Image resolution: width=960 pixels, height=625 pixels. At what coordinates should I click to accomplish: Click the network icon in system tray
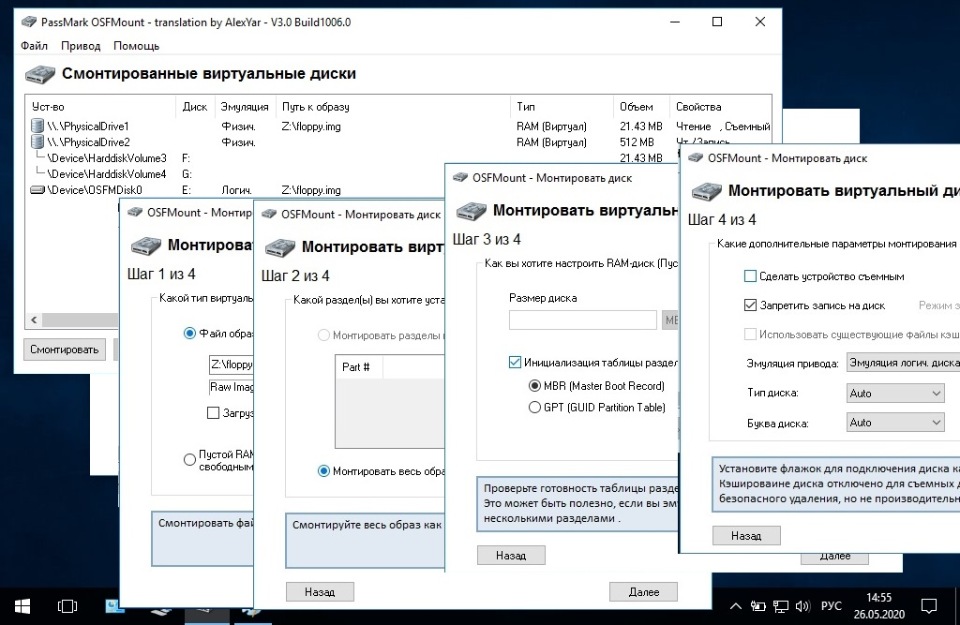(780, 606)
